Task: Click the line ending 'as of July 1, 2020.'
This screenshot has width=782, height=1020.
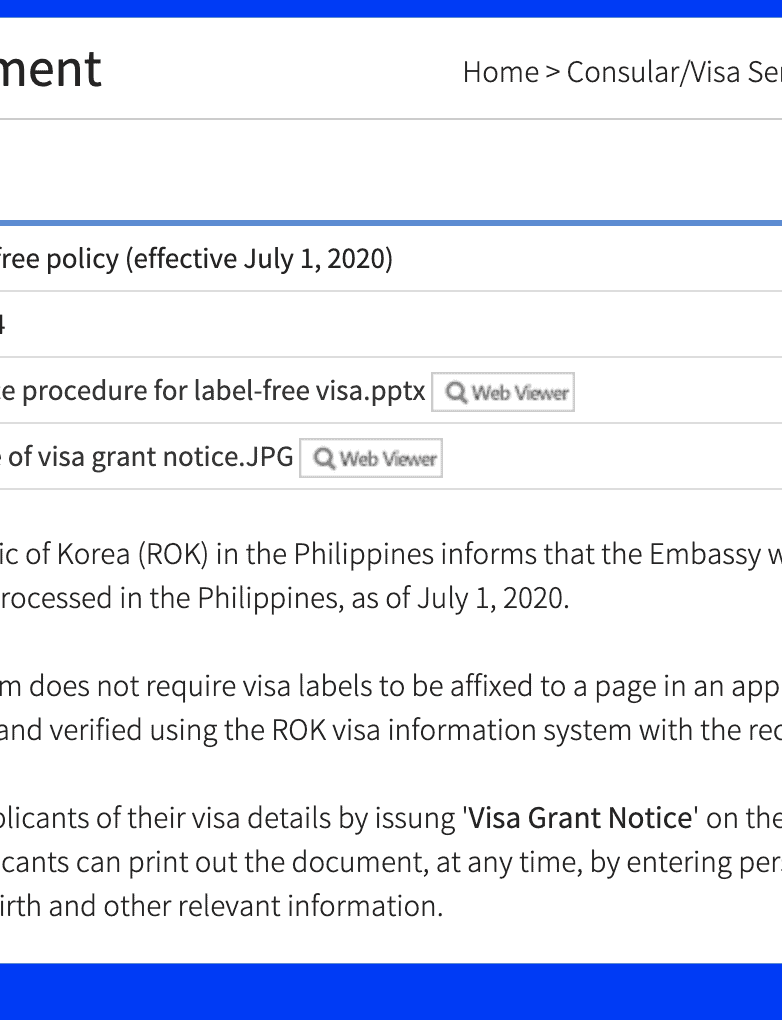Action: (284, 598)
